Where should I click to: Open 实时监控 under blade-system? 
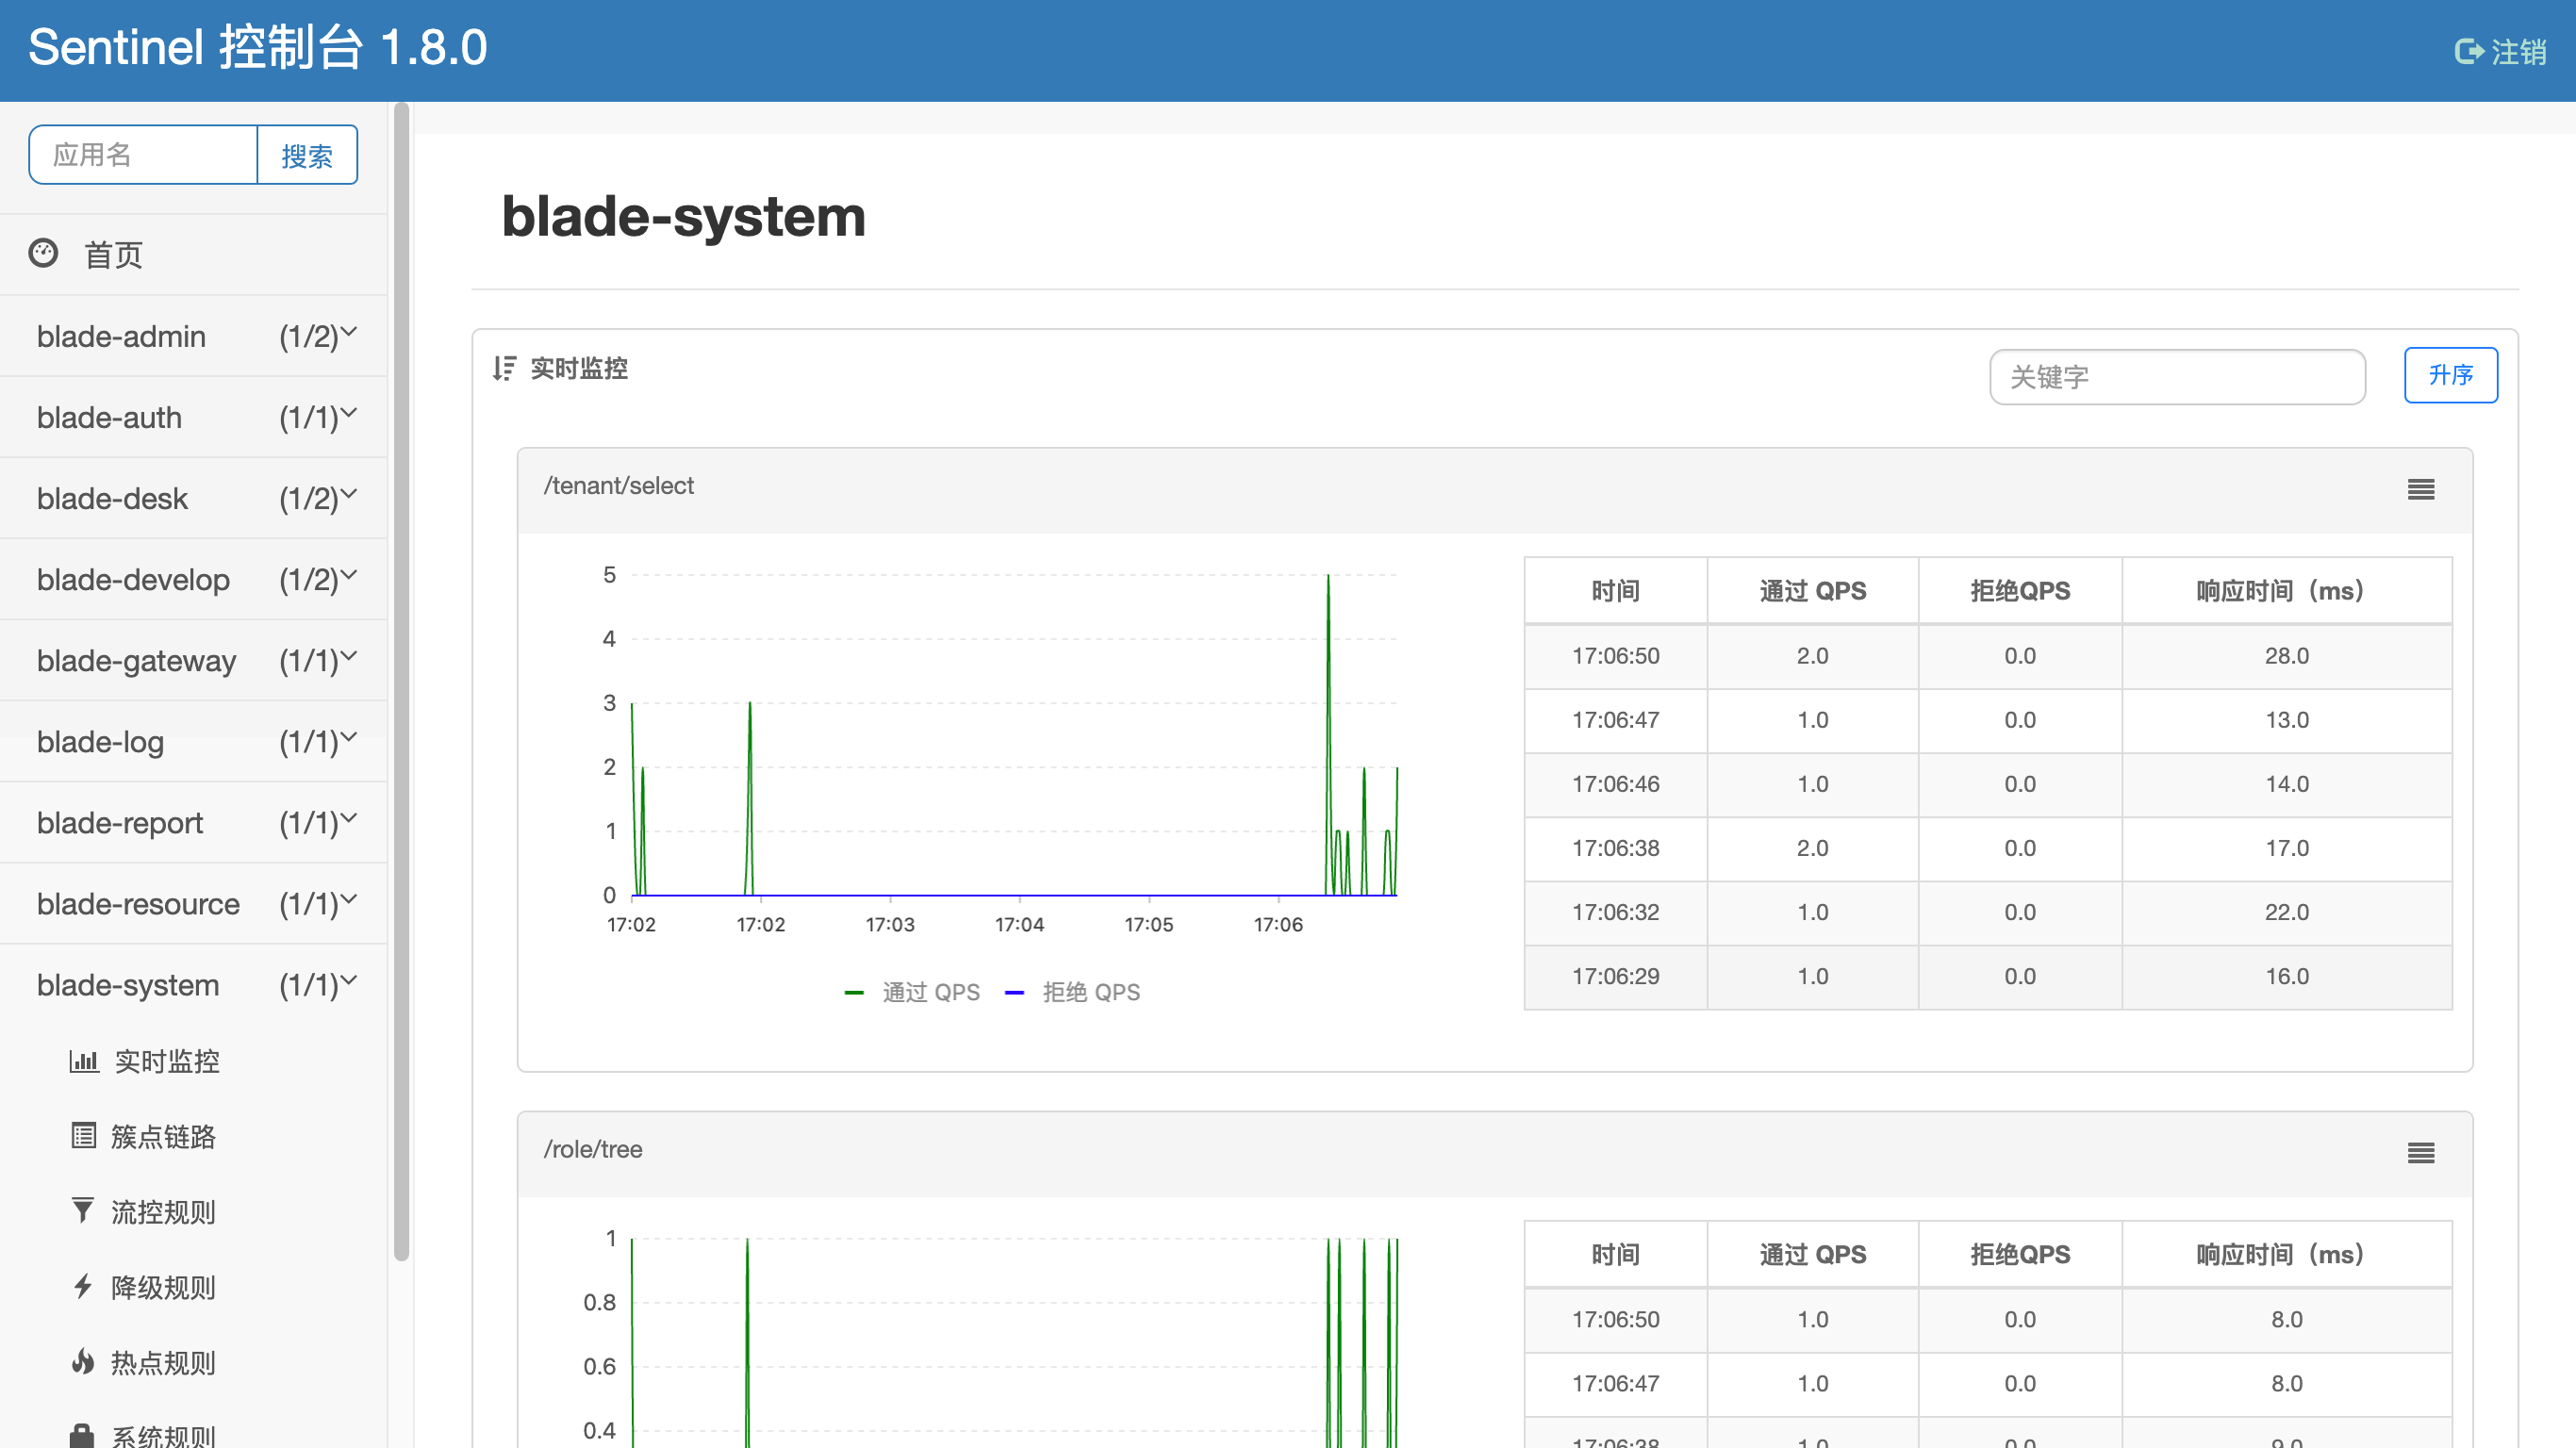(167, 1061)
